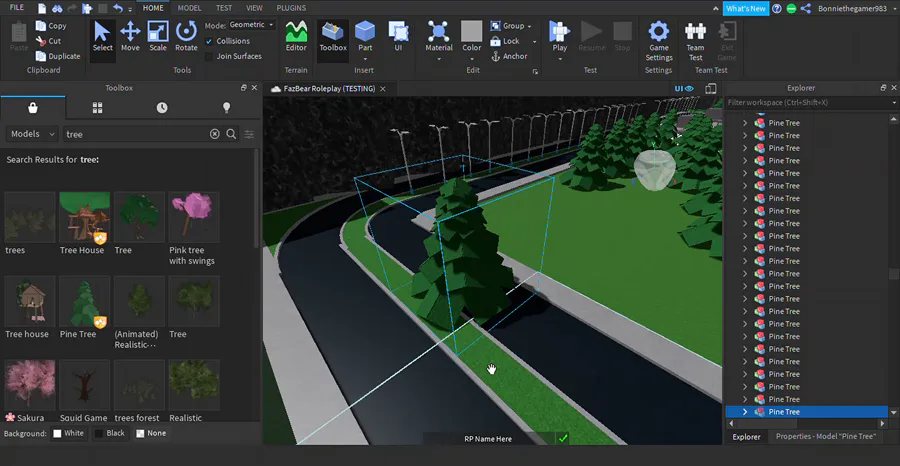The height and width of the screenshot is (466, 900).
Task: Open the Material picker icon
Action: click(x=439, y=30)
